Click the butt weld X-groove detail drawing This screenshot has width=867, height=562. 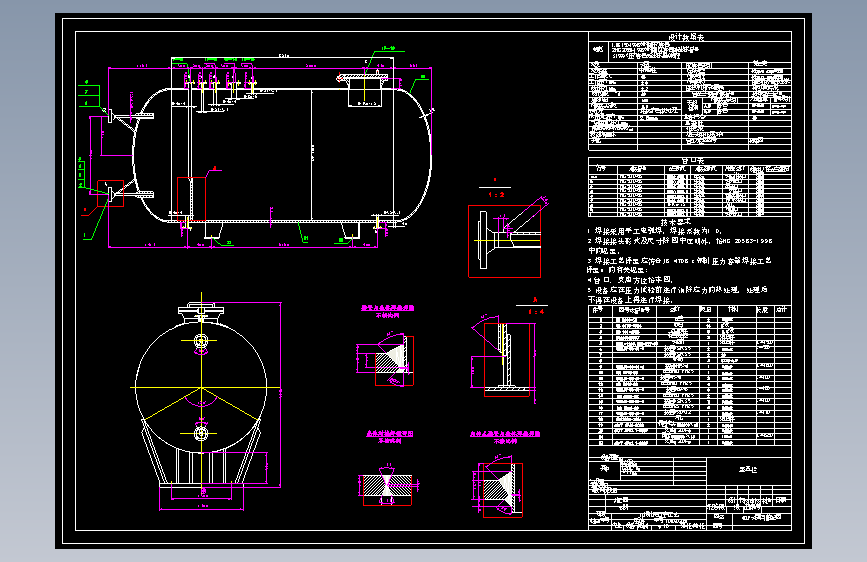[x=387, y=487]
